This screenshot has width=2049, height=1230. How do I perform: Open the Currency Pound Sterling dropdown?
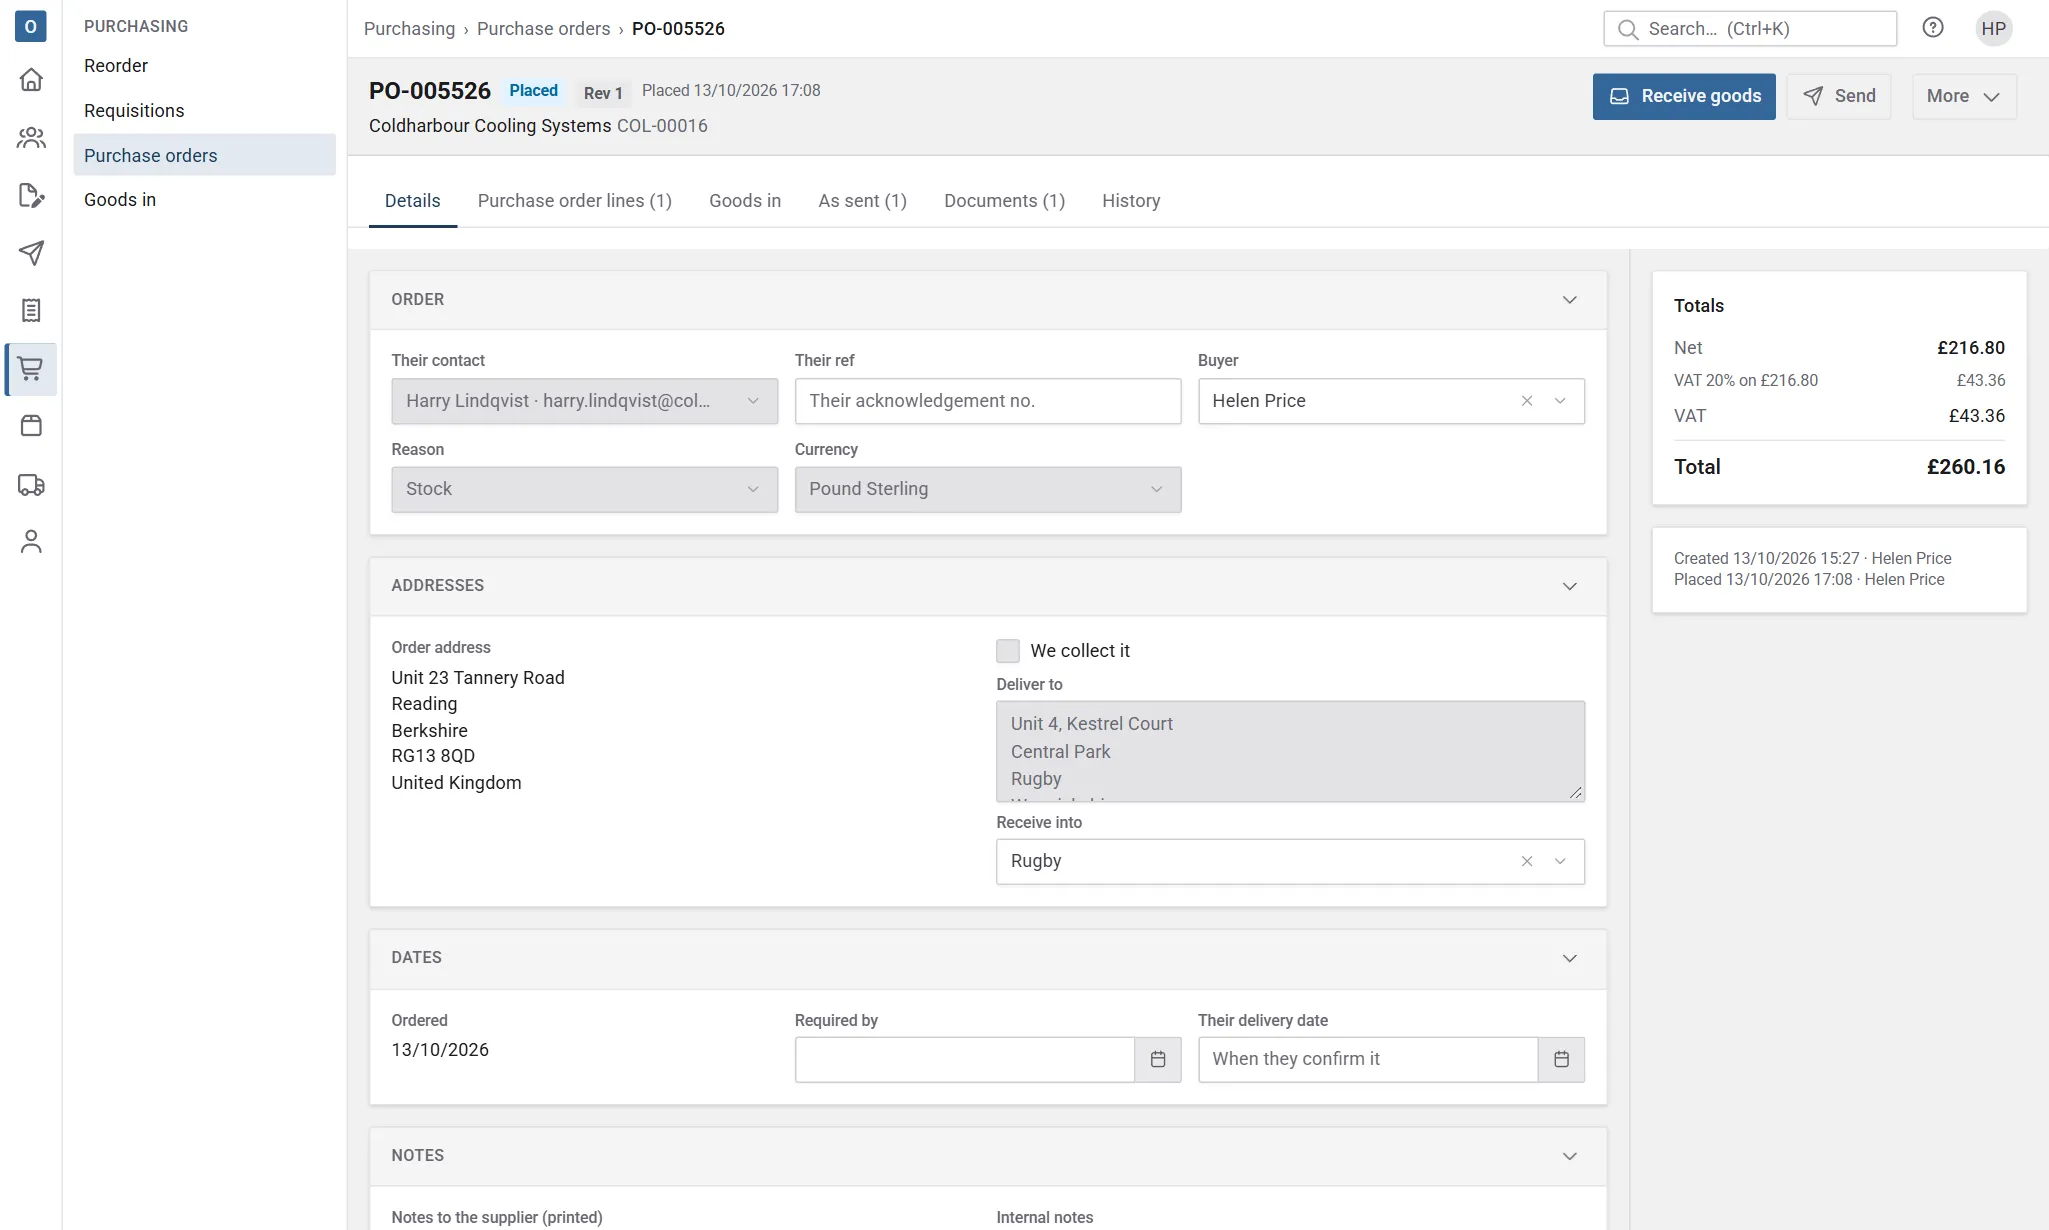pos(988,489)
